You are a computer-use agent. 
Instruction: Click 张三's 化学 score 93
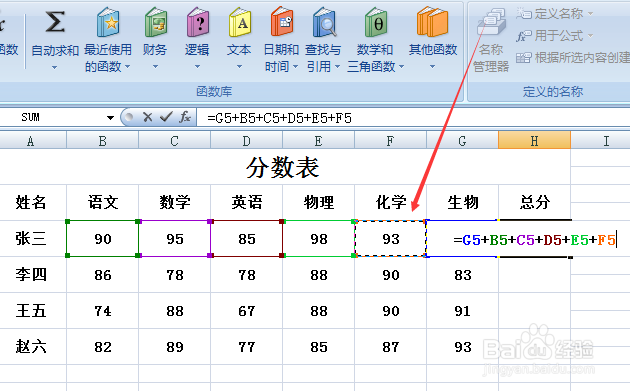click(391, 239)
